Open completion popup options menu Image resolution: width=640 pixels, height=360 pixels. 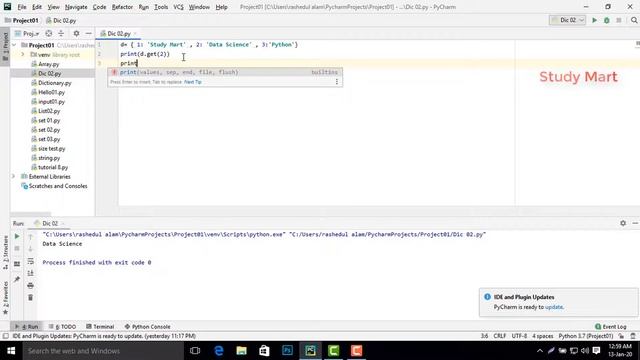(x=337, y=82)
